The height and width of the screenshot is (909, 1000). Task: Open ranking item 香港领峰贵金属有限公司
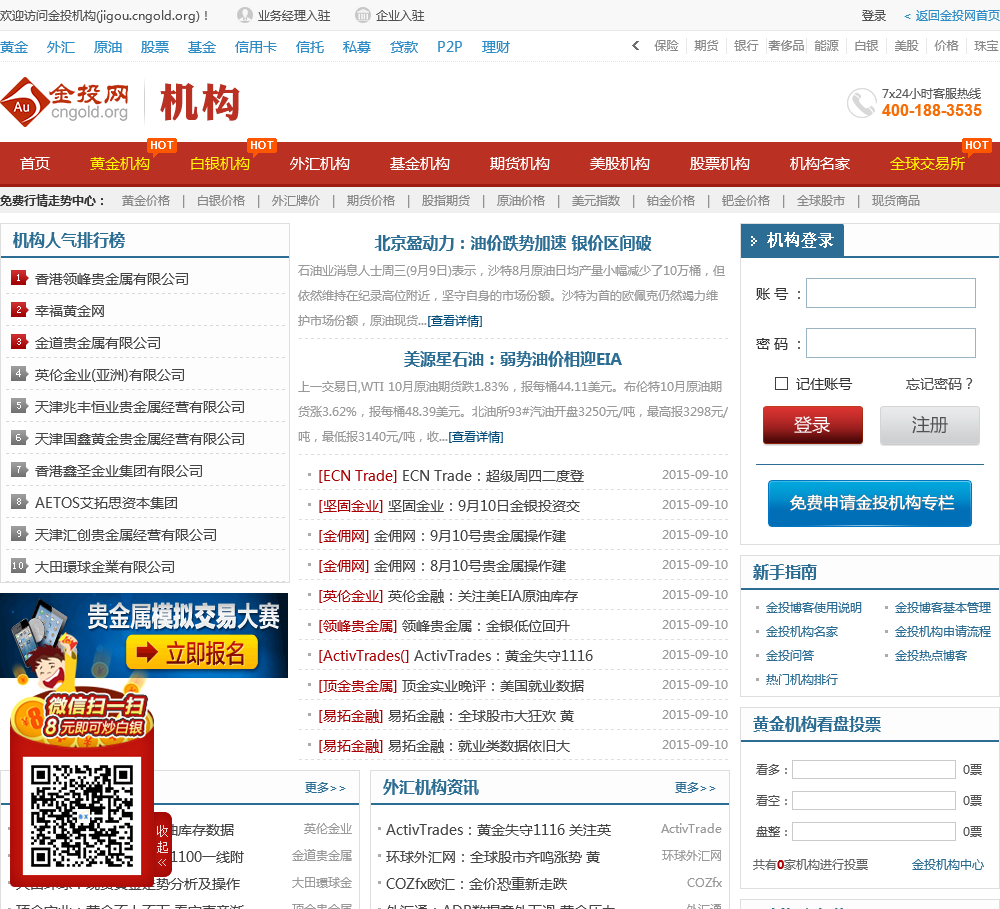pos(112,279)
